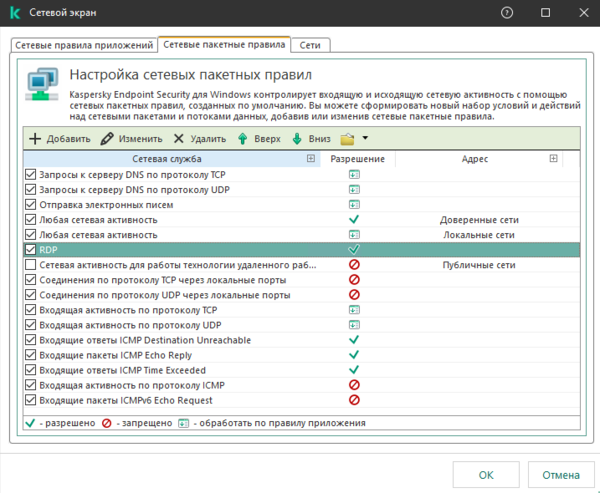The height and width of the screenshot is (493, 600).
Task: Open the Сети tab
Action: (x=311, y=45)
